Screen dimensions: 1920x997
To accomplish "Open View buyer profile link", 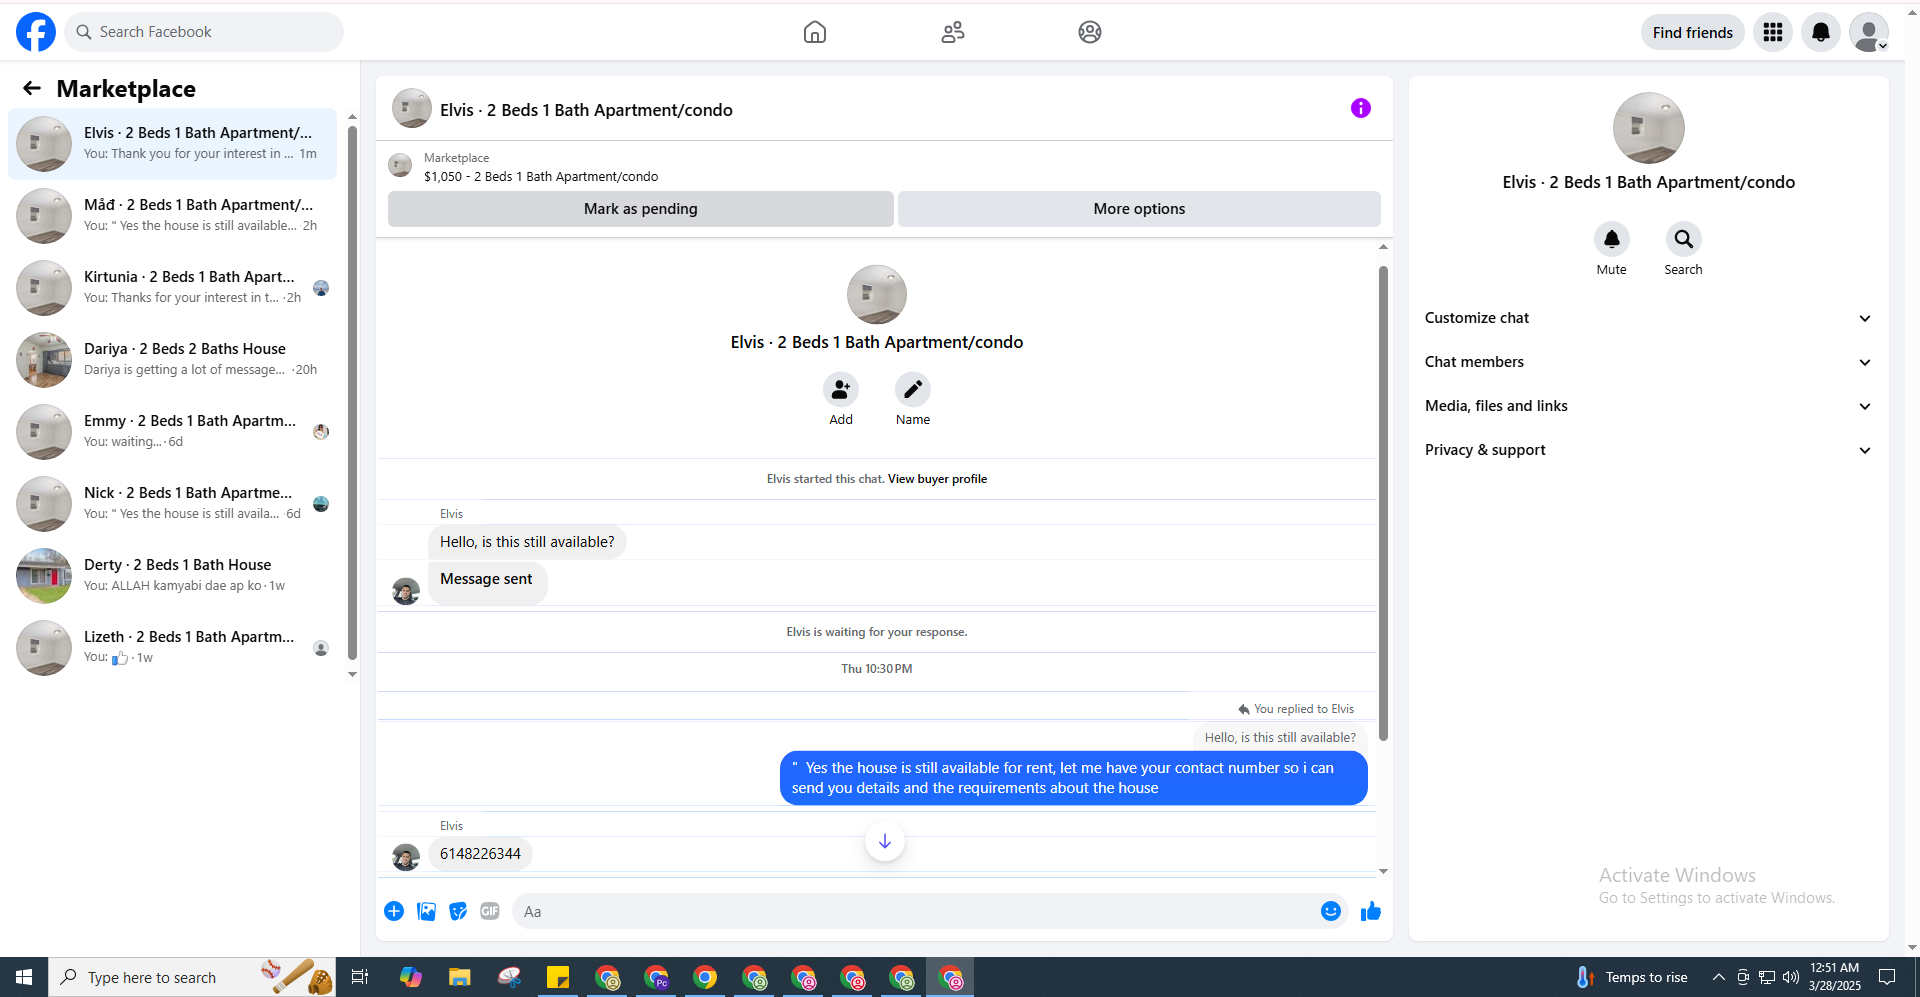I will point(937,479).
